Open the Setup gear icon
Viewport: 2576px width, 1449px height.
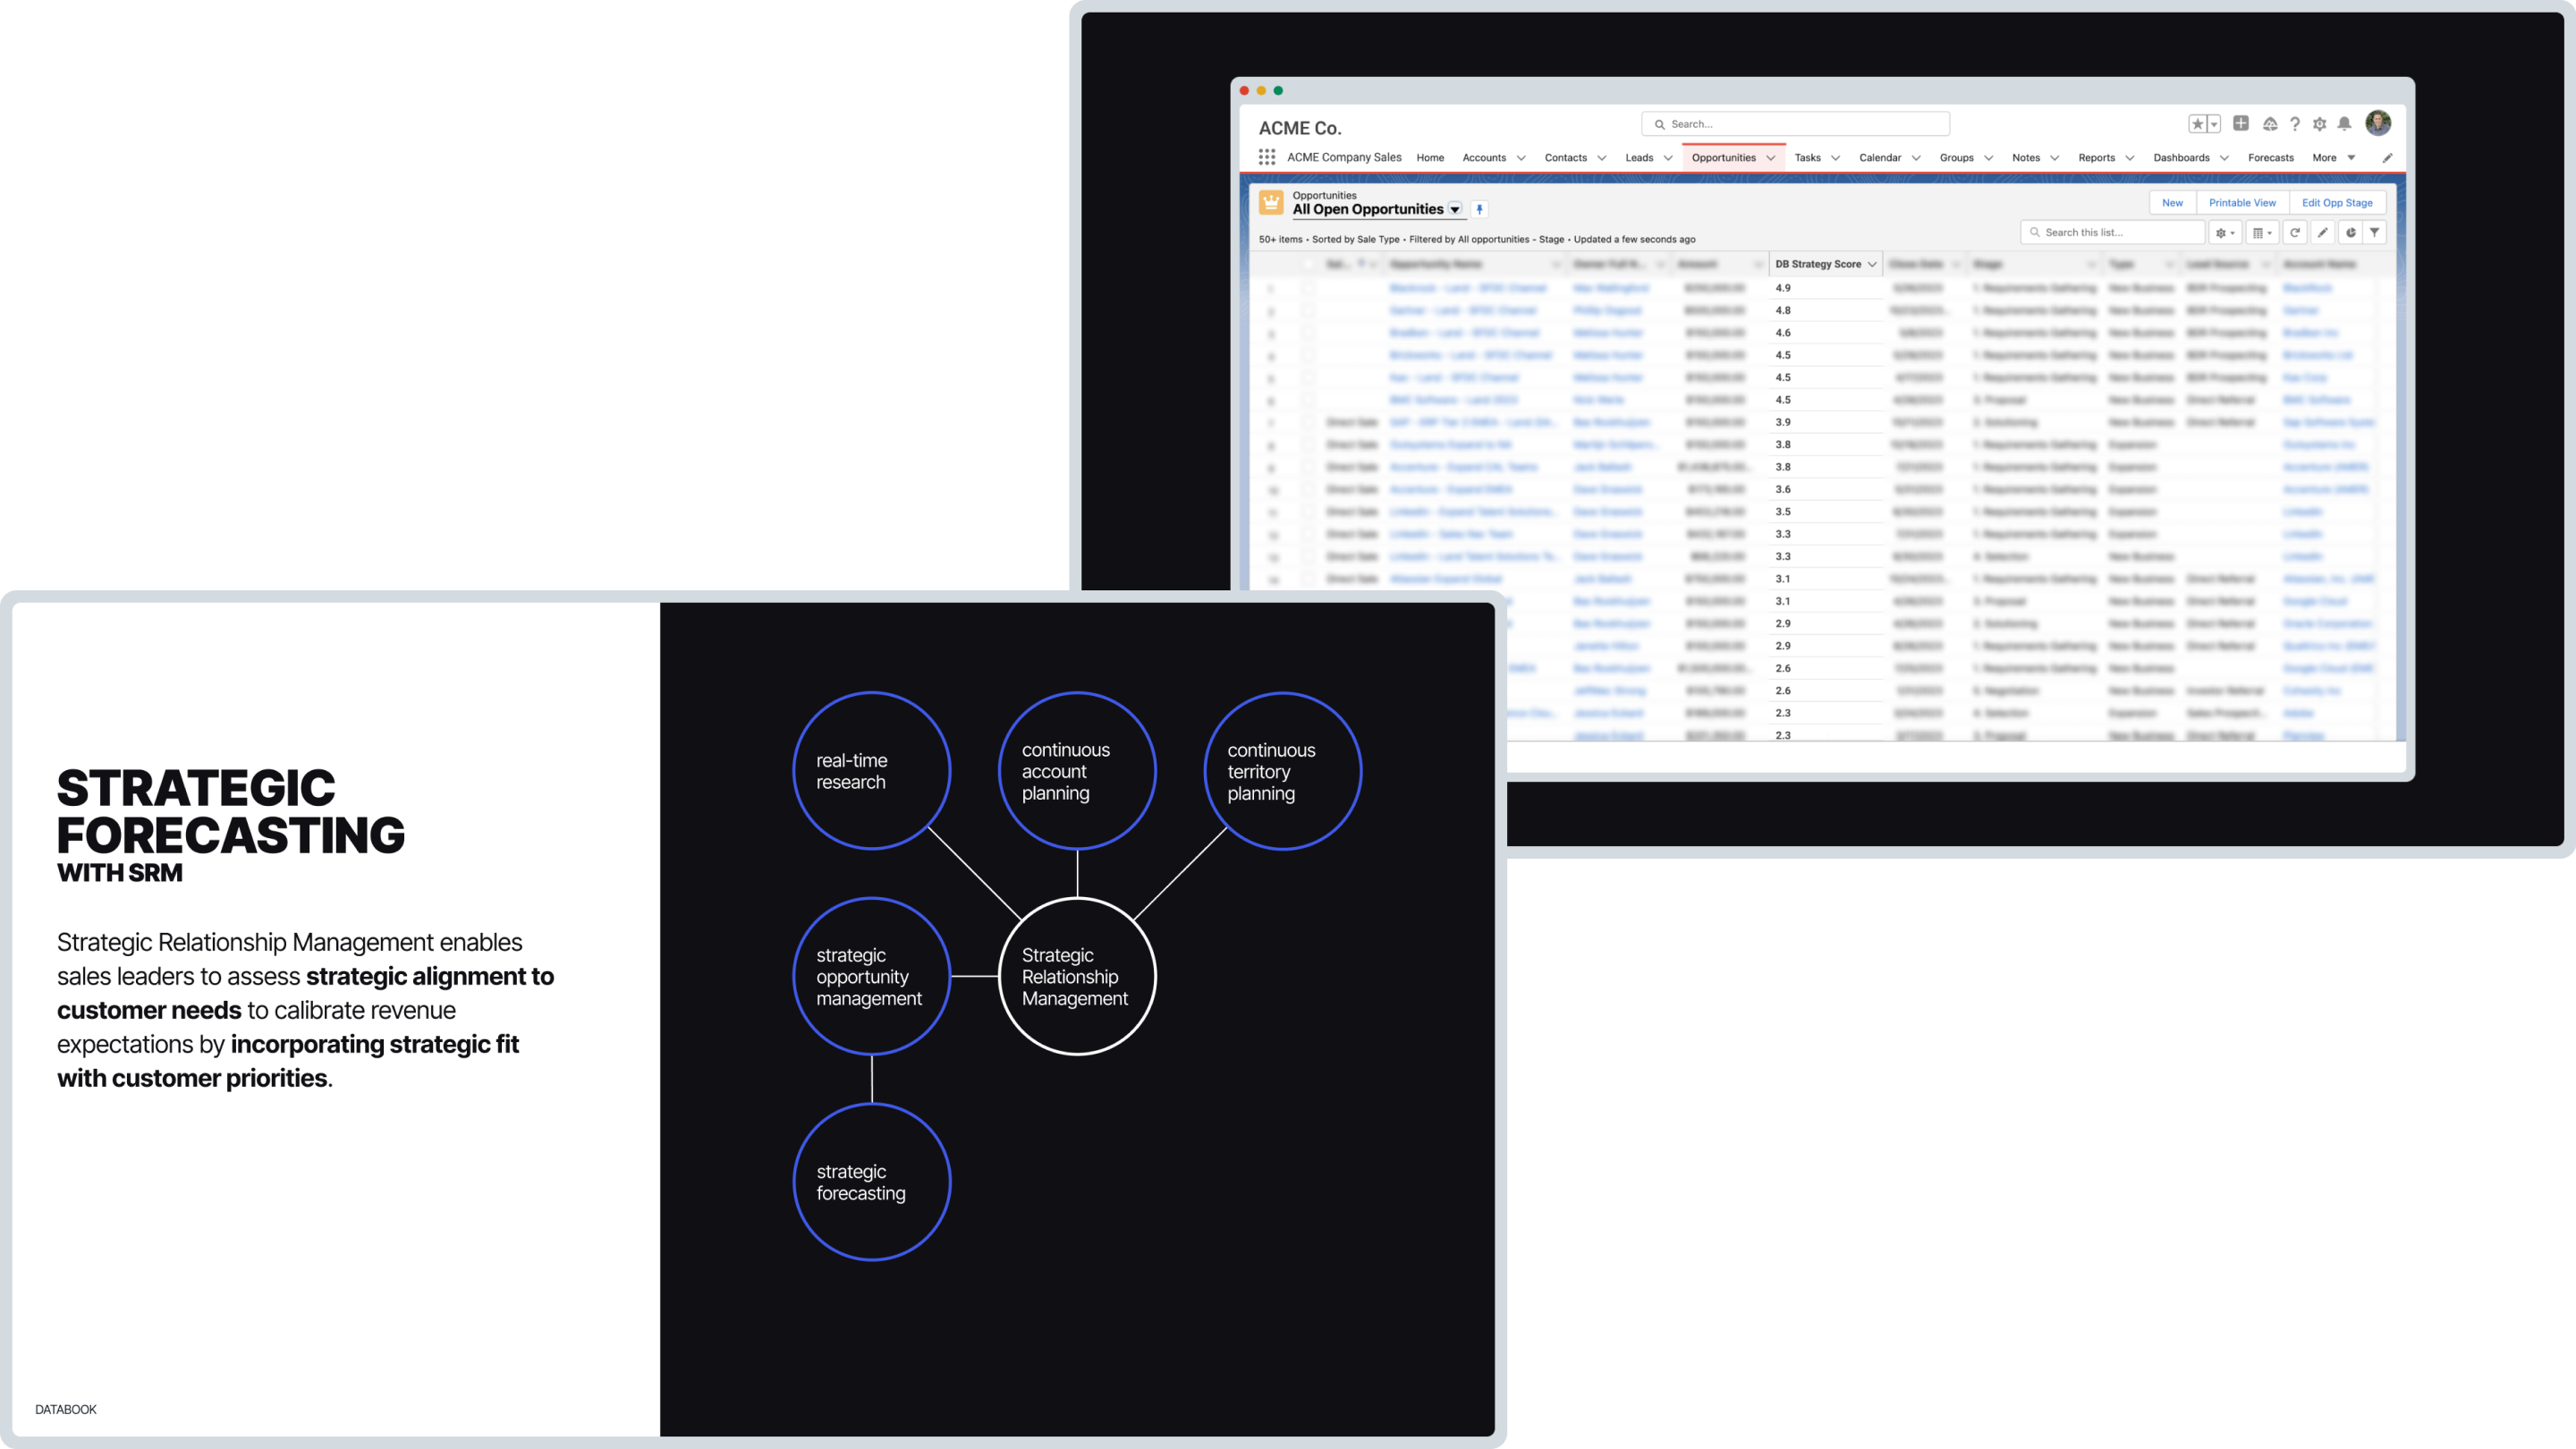(2320, 124)
